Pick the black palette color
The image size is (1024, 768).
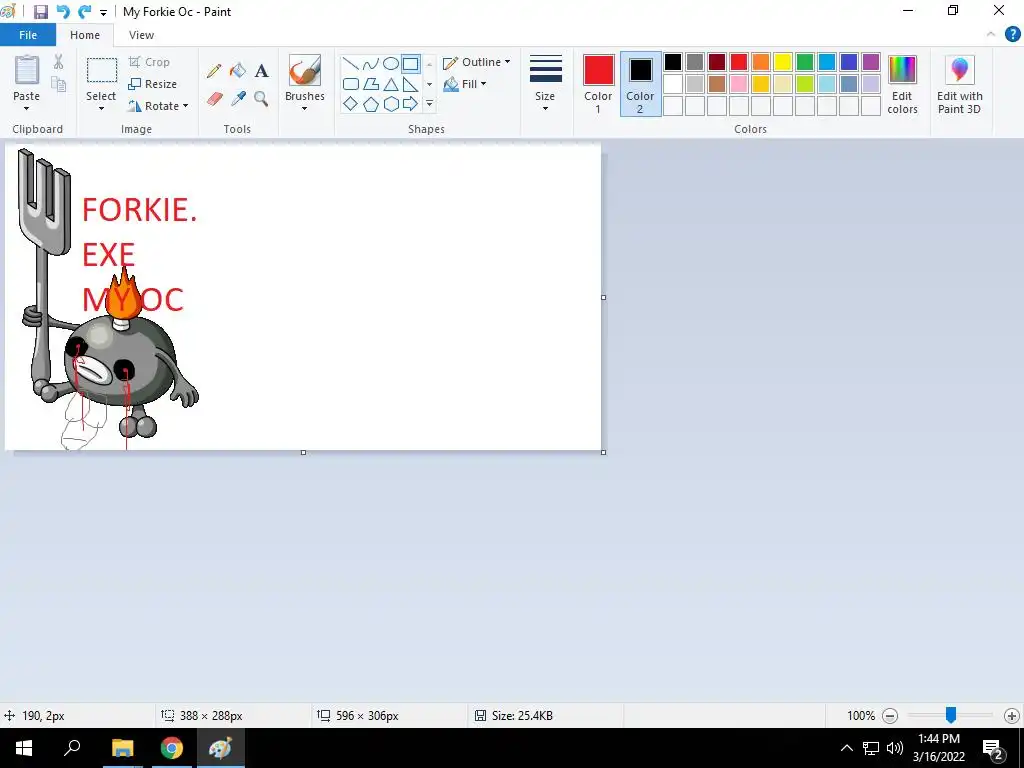tap(673, 62)
